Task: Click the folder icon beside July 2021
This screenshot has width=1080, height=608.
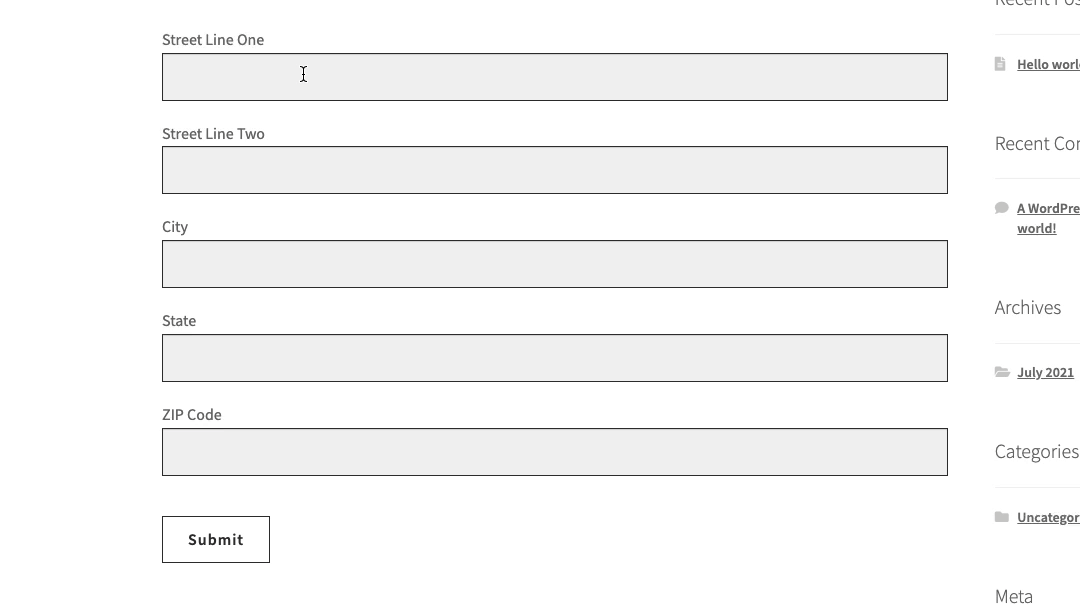Action: 1003,372
